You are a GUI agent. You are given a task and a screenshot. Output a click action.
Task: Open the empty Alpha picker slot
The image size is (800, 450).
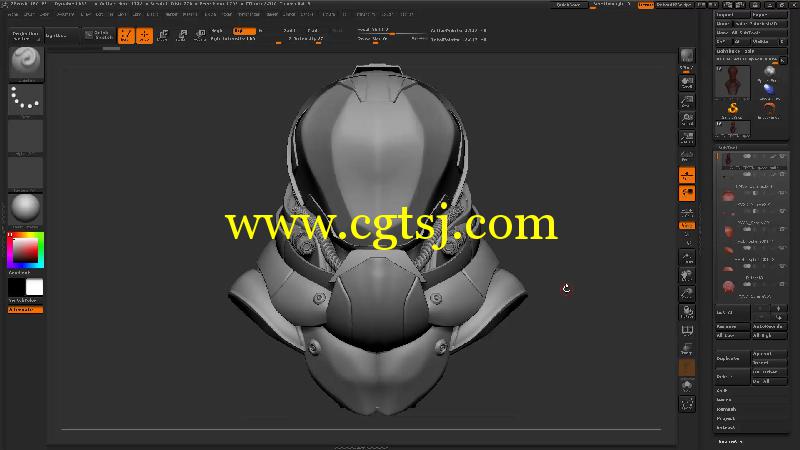pos(26,137)
